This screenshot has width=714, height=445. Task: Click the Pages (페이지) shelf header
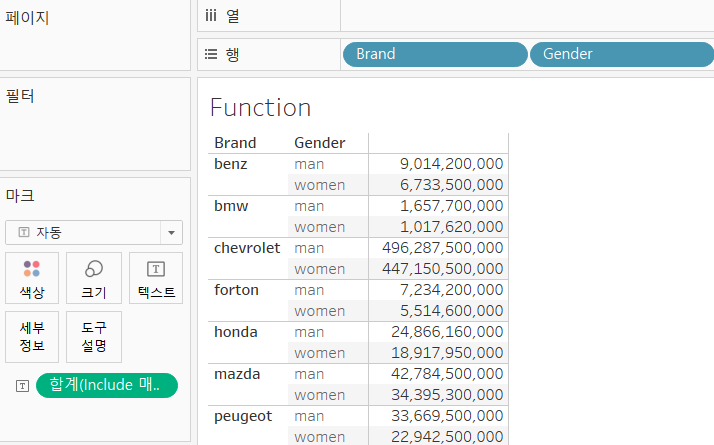tap(27, 18)
